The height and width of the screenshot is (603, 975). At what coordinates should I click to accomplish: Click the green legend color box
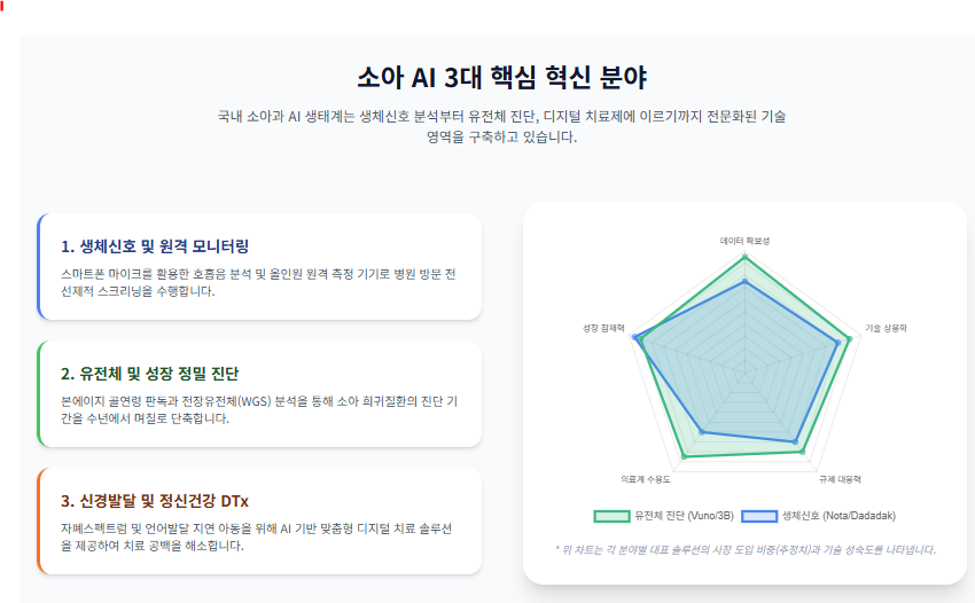tap(612, 516)
